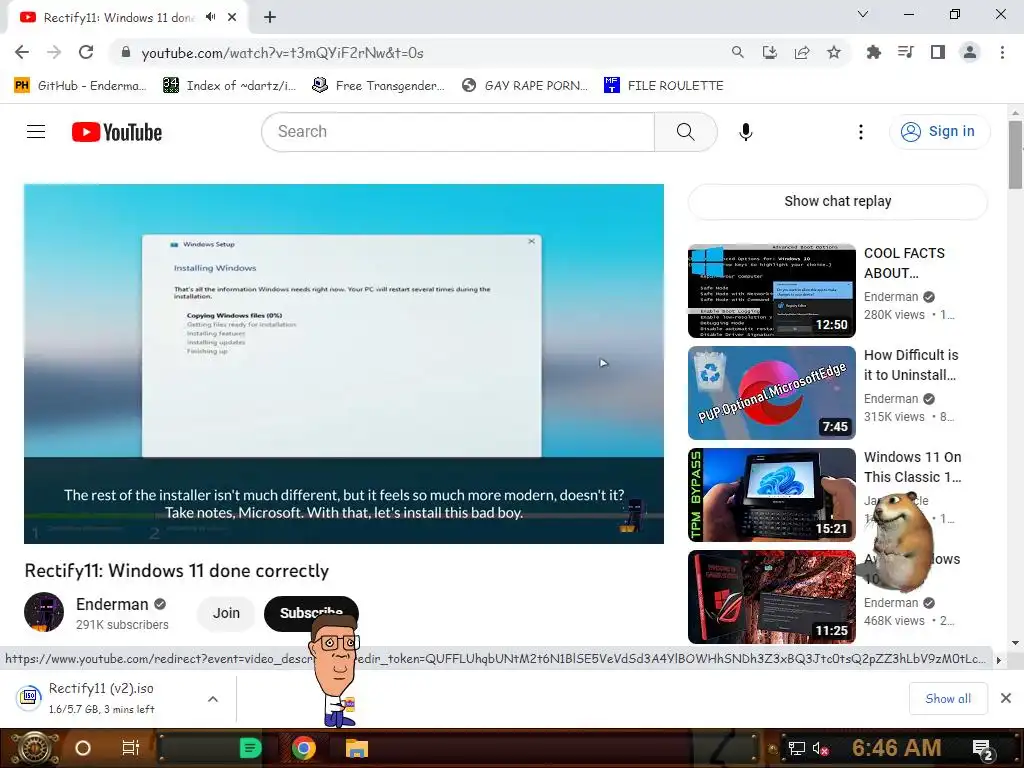Click the 6:46 AM taskbar clock

pyautogui.click(x=896, y=748)
